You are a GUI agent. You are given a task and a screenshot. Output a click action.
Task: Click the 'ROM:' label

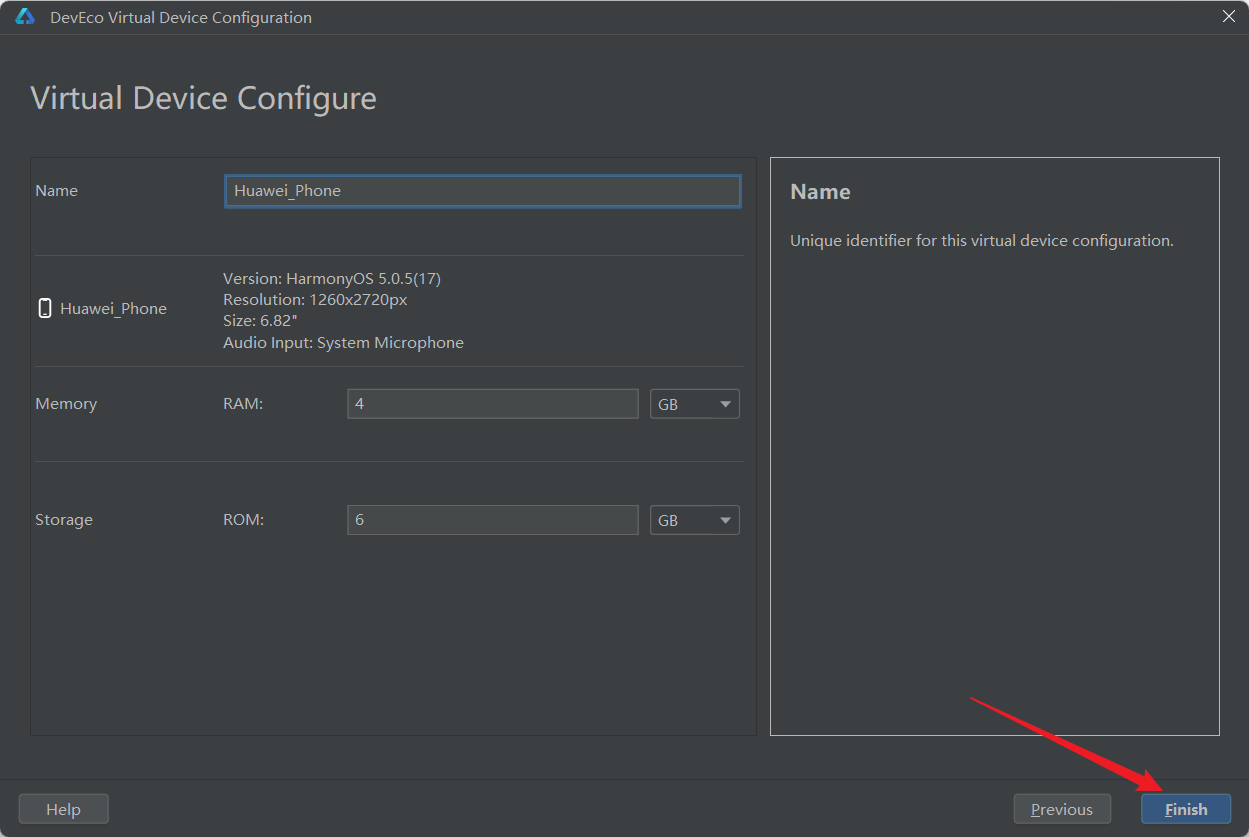244,520
